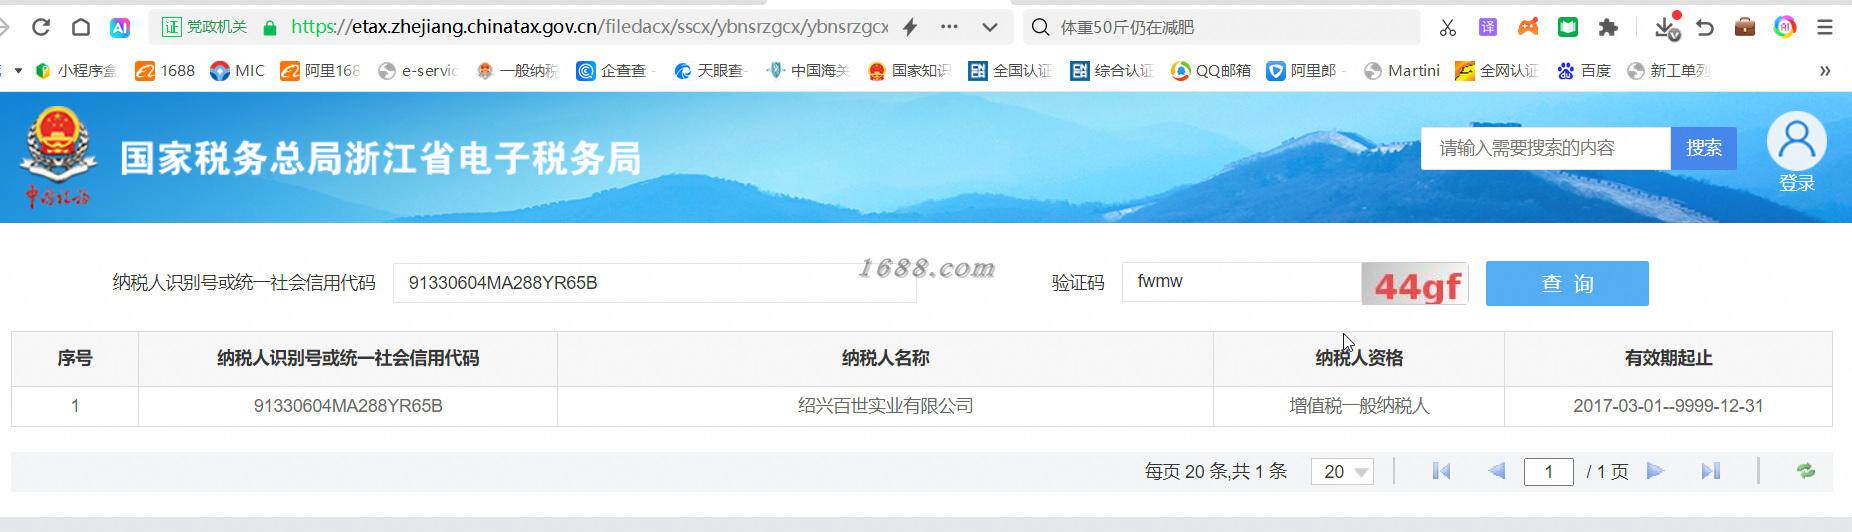Jump to the last page arrow
This screenshot has width=1852, height=532.
tap(1711, 471)
